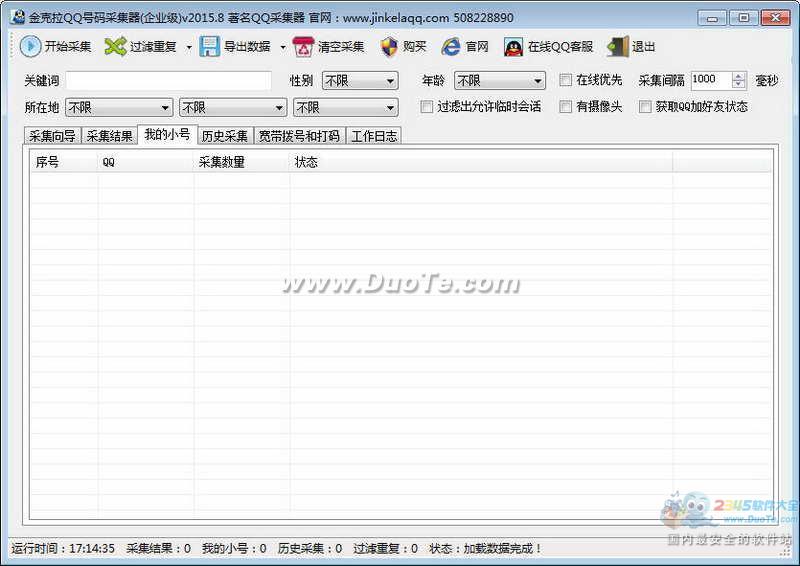Click the 开始采集 label
The height and width of the screenshot is (566, 800).
[68, 47]
